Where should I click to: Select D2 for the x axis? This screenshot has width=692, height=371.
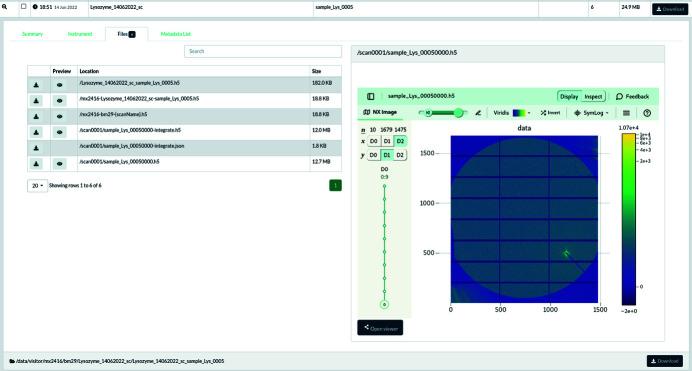coord(400,141)
